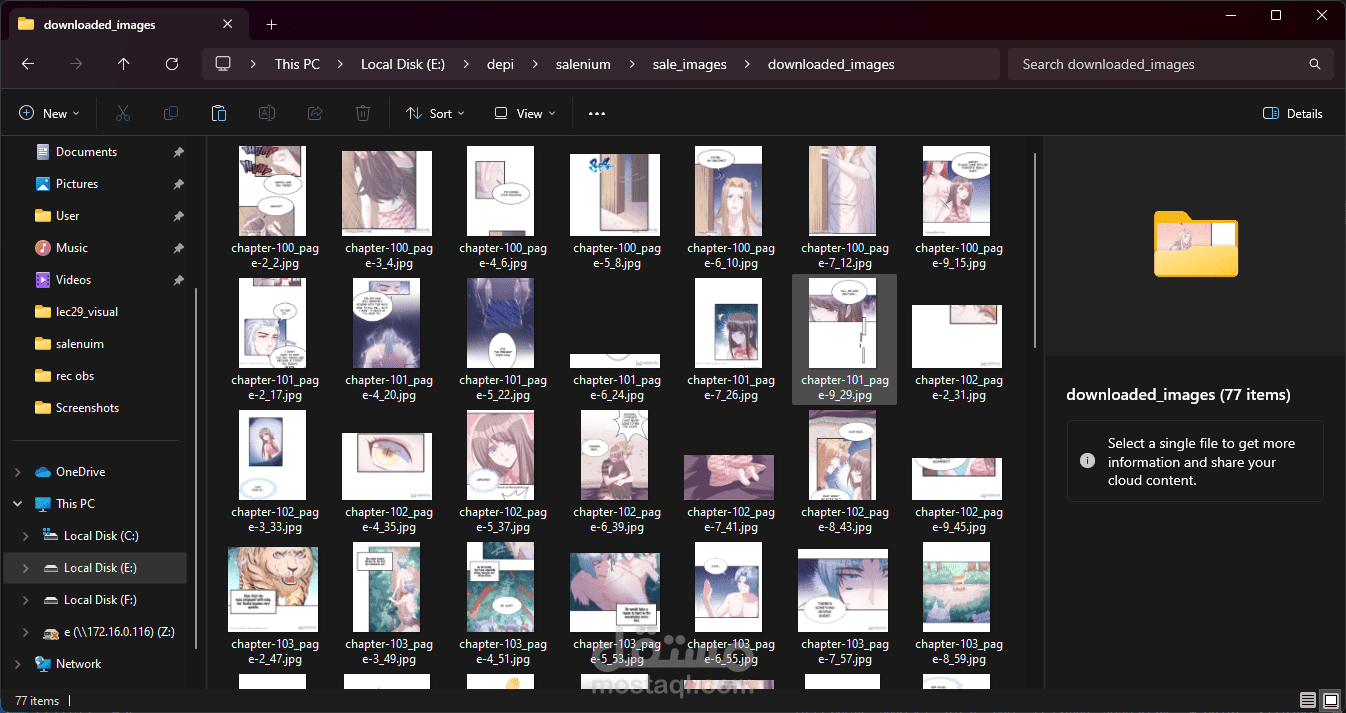Switch to thumbnail layout via status bar icon
Image resolution: width=1346 pixels, height=713 pixels.
1331,700
